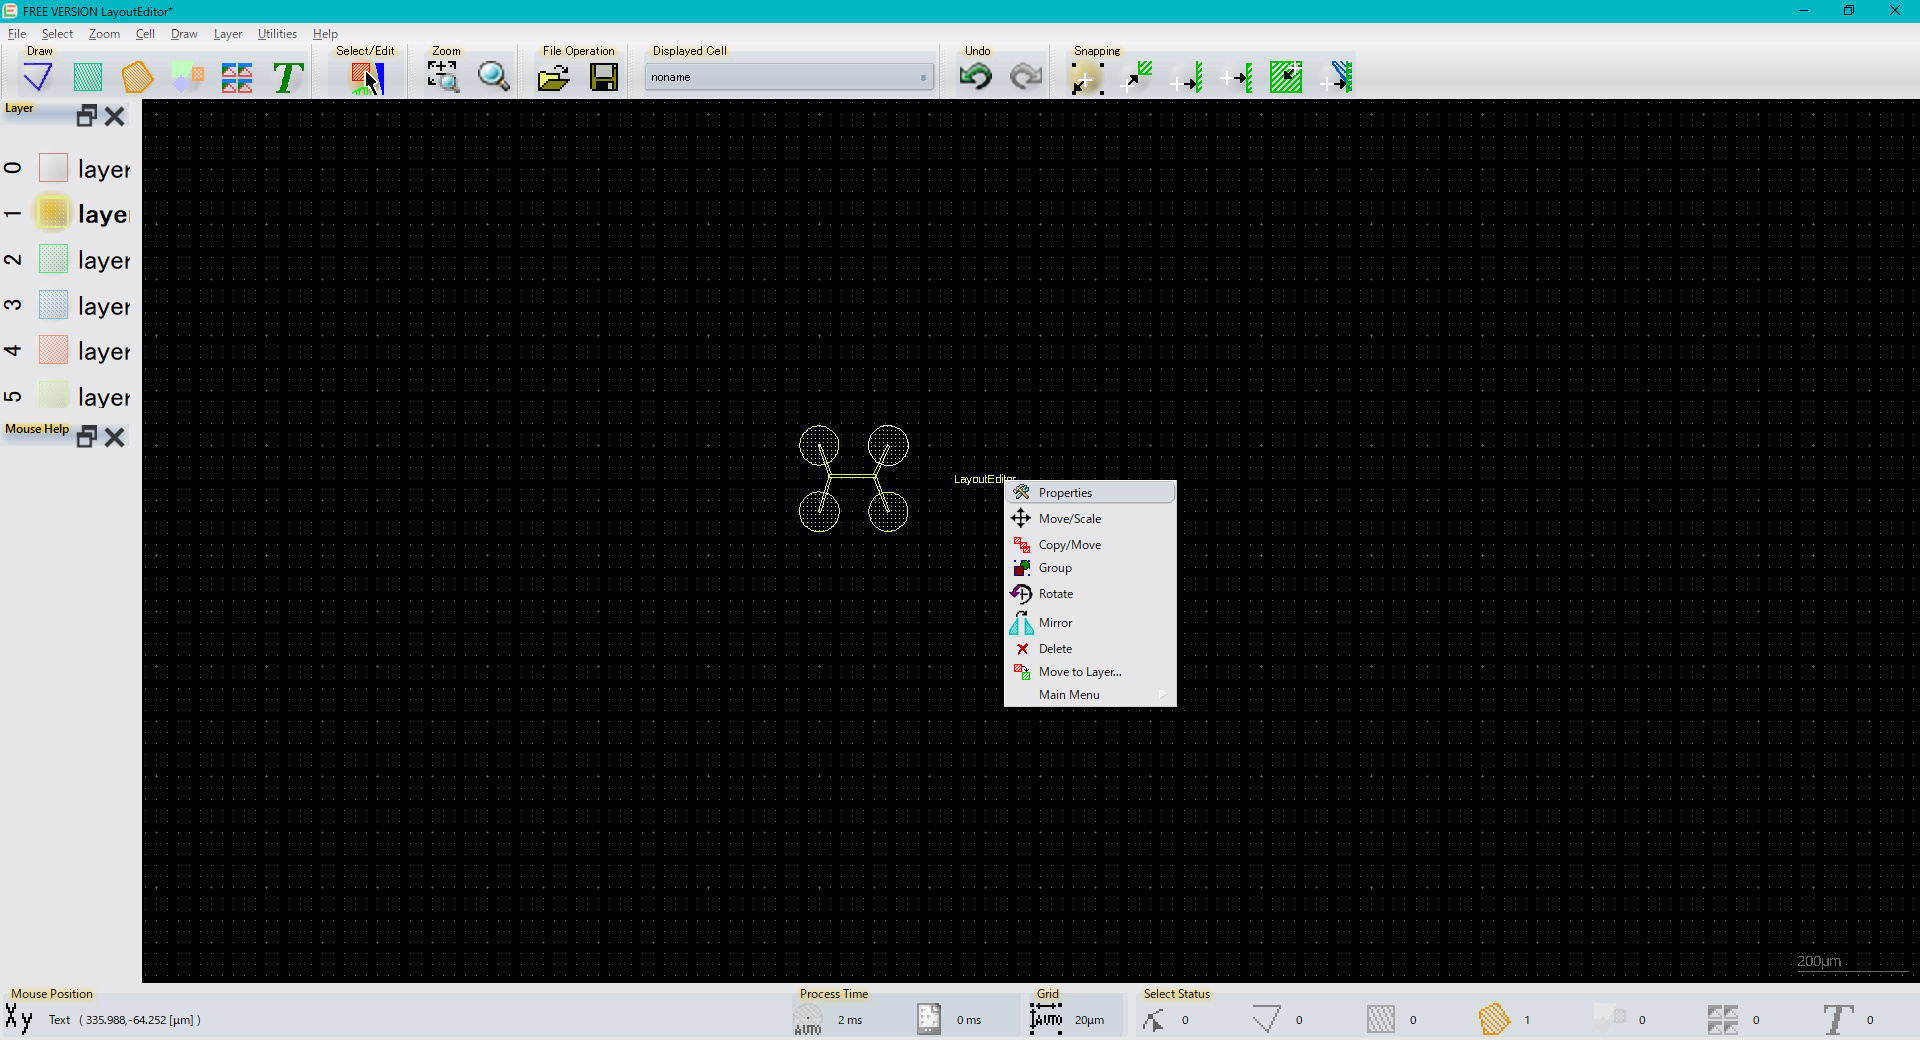Toggle the hatched-square snapping option
Image resolution: width=1920 pixels, height=1040 pixels.
click(x=1285, y=77)
